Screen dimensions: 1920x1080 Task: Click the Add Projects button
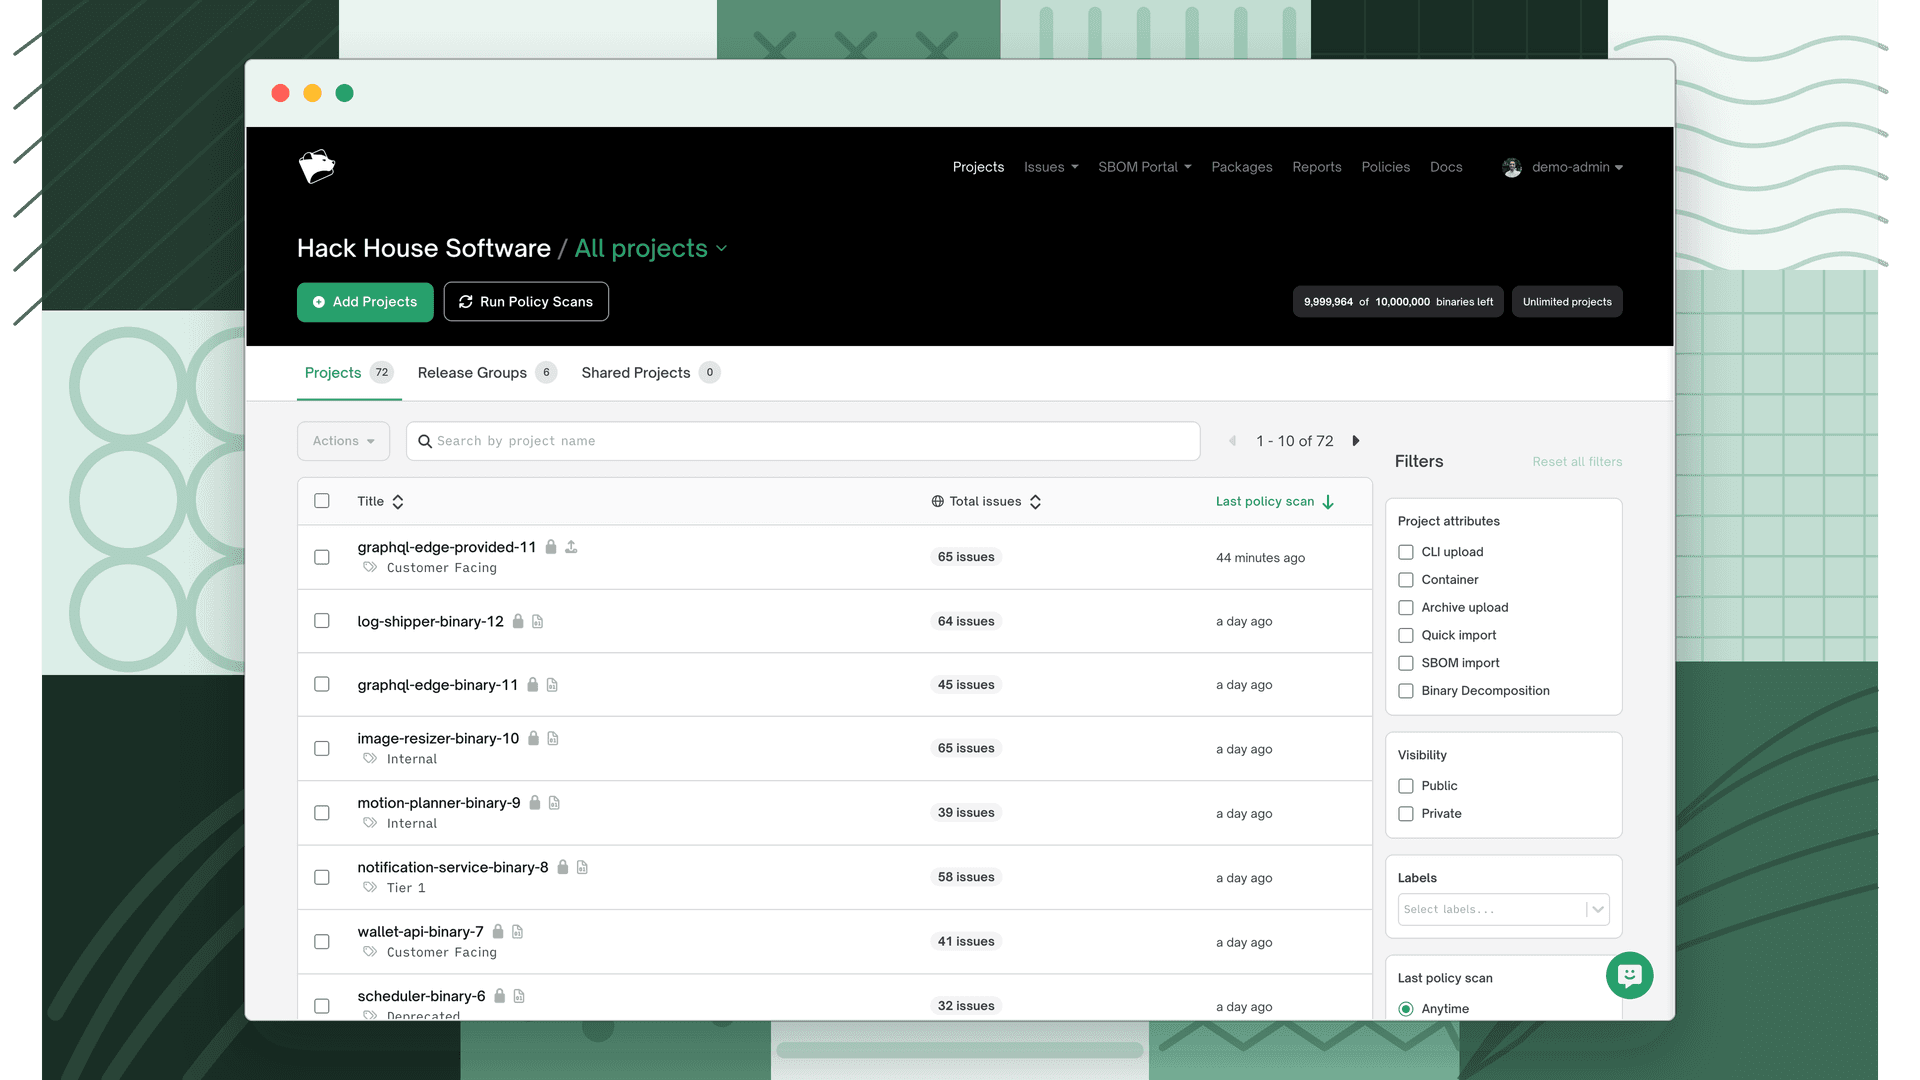[365, 302]
